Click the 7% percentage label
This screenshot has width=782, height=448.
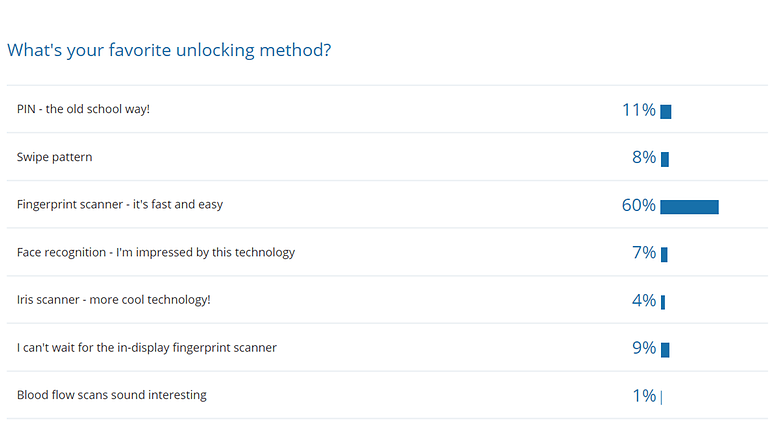pos(644,252)
